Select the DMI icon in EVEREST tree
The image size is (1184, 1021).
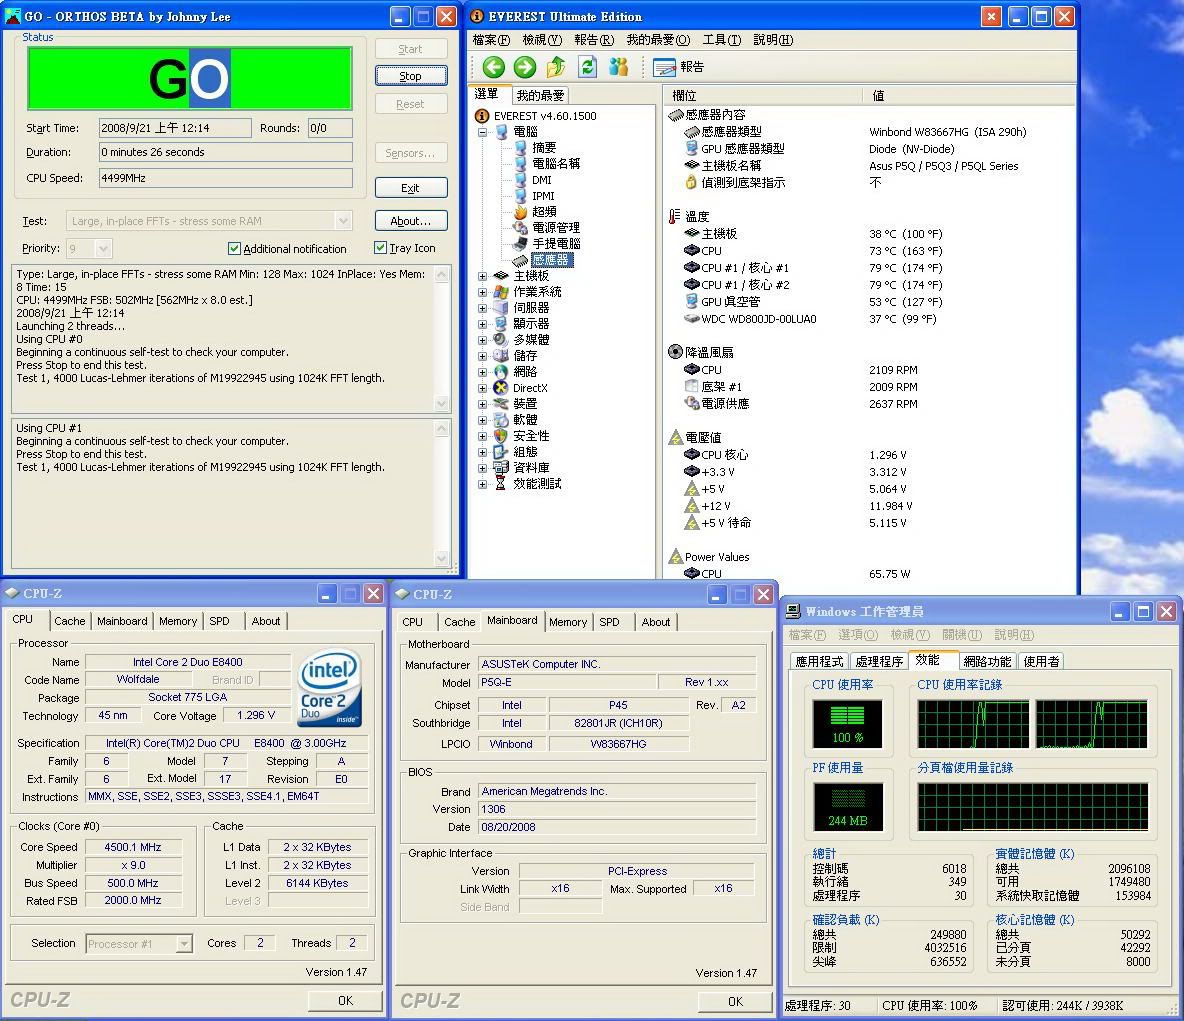click(520, 180)
